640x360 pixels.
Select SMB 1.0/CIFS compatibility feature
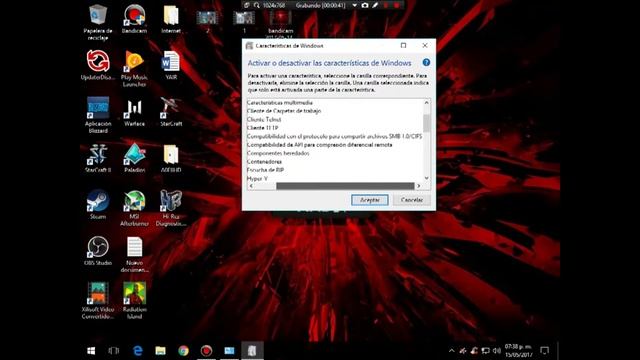(334, 136)
